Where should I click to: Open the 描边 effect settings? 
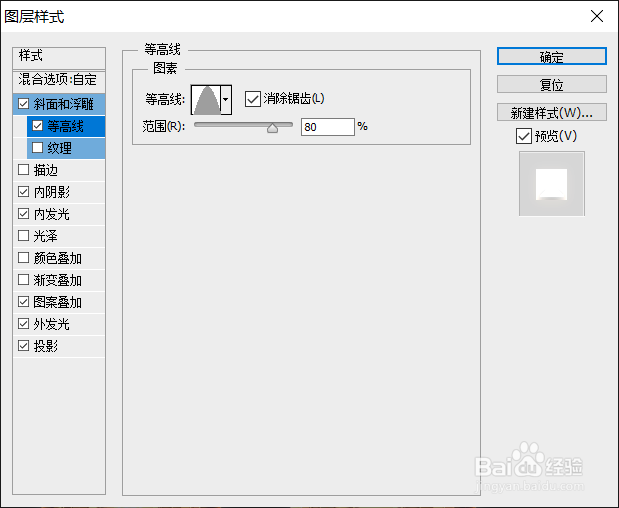46,171
